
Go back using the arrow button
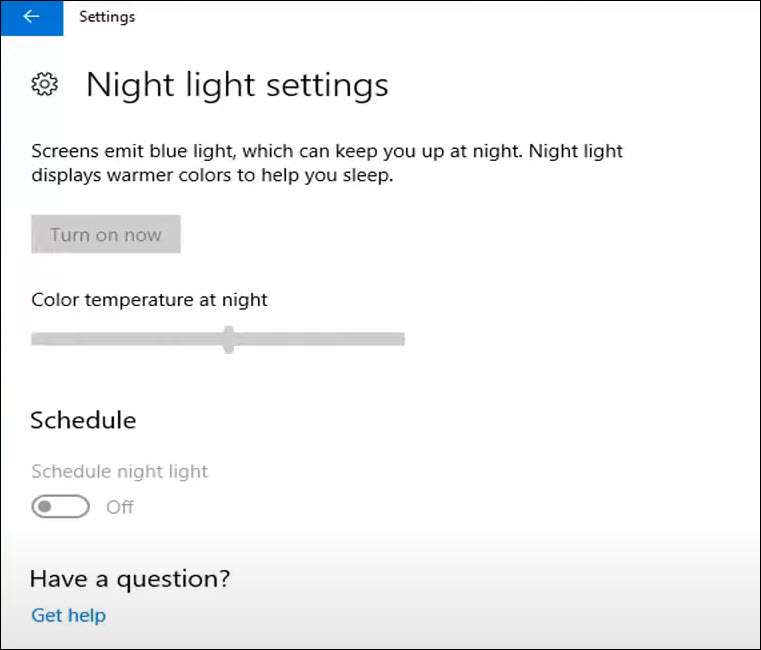coord(31,17)
